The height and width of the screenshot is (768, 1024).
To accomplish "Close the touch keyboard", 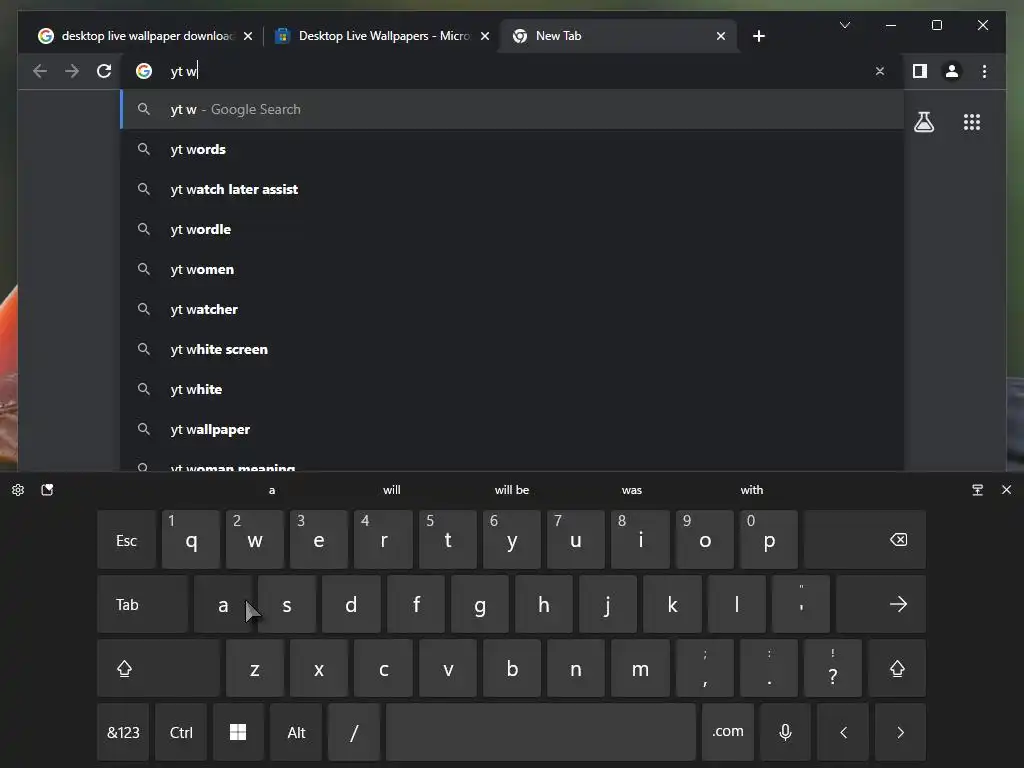I will tap(1006, 490).
